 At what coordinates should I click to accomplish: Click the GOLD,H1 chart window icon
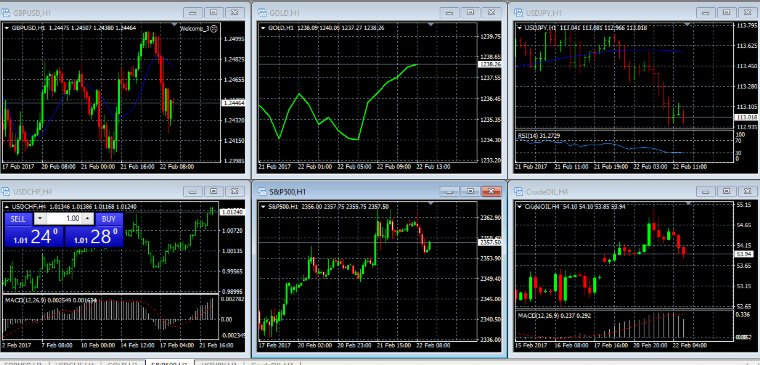point(262,12)
